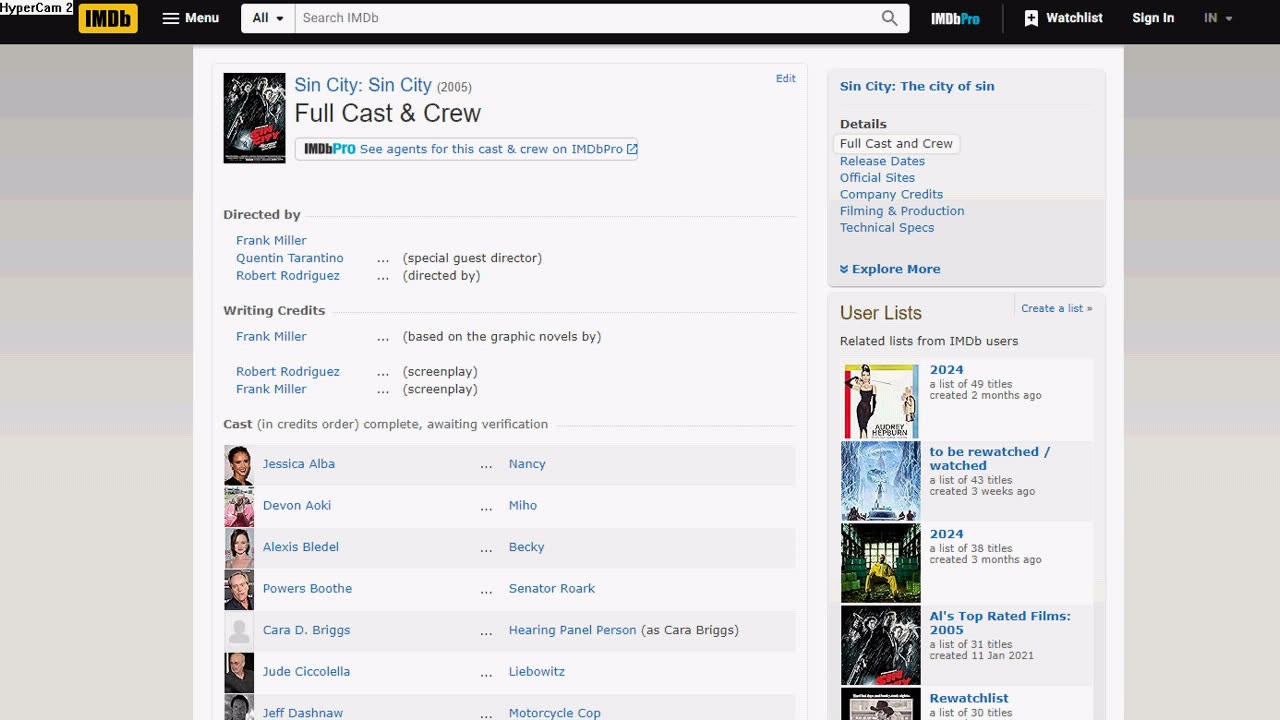Click Al's Top Rated Films list thumbnail

pyautogui.click(x=881, y=645)
